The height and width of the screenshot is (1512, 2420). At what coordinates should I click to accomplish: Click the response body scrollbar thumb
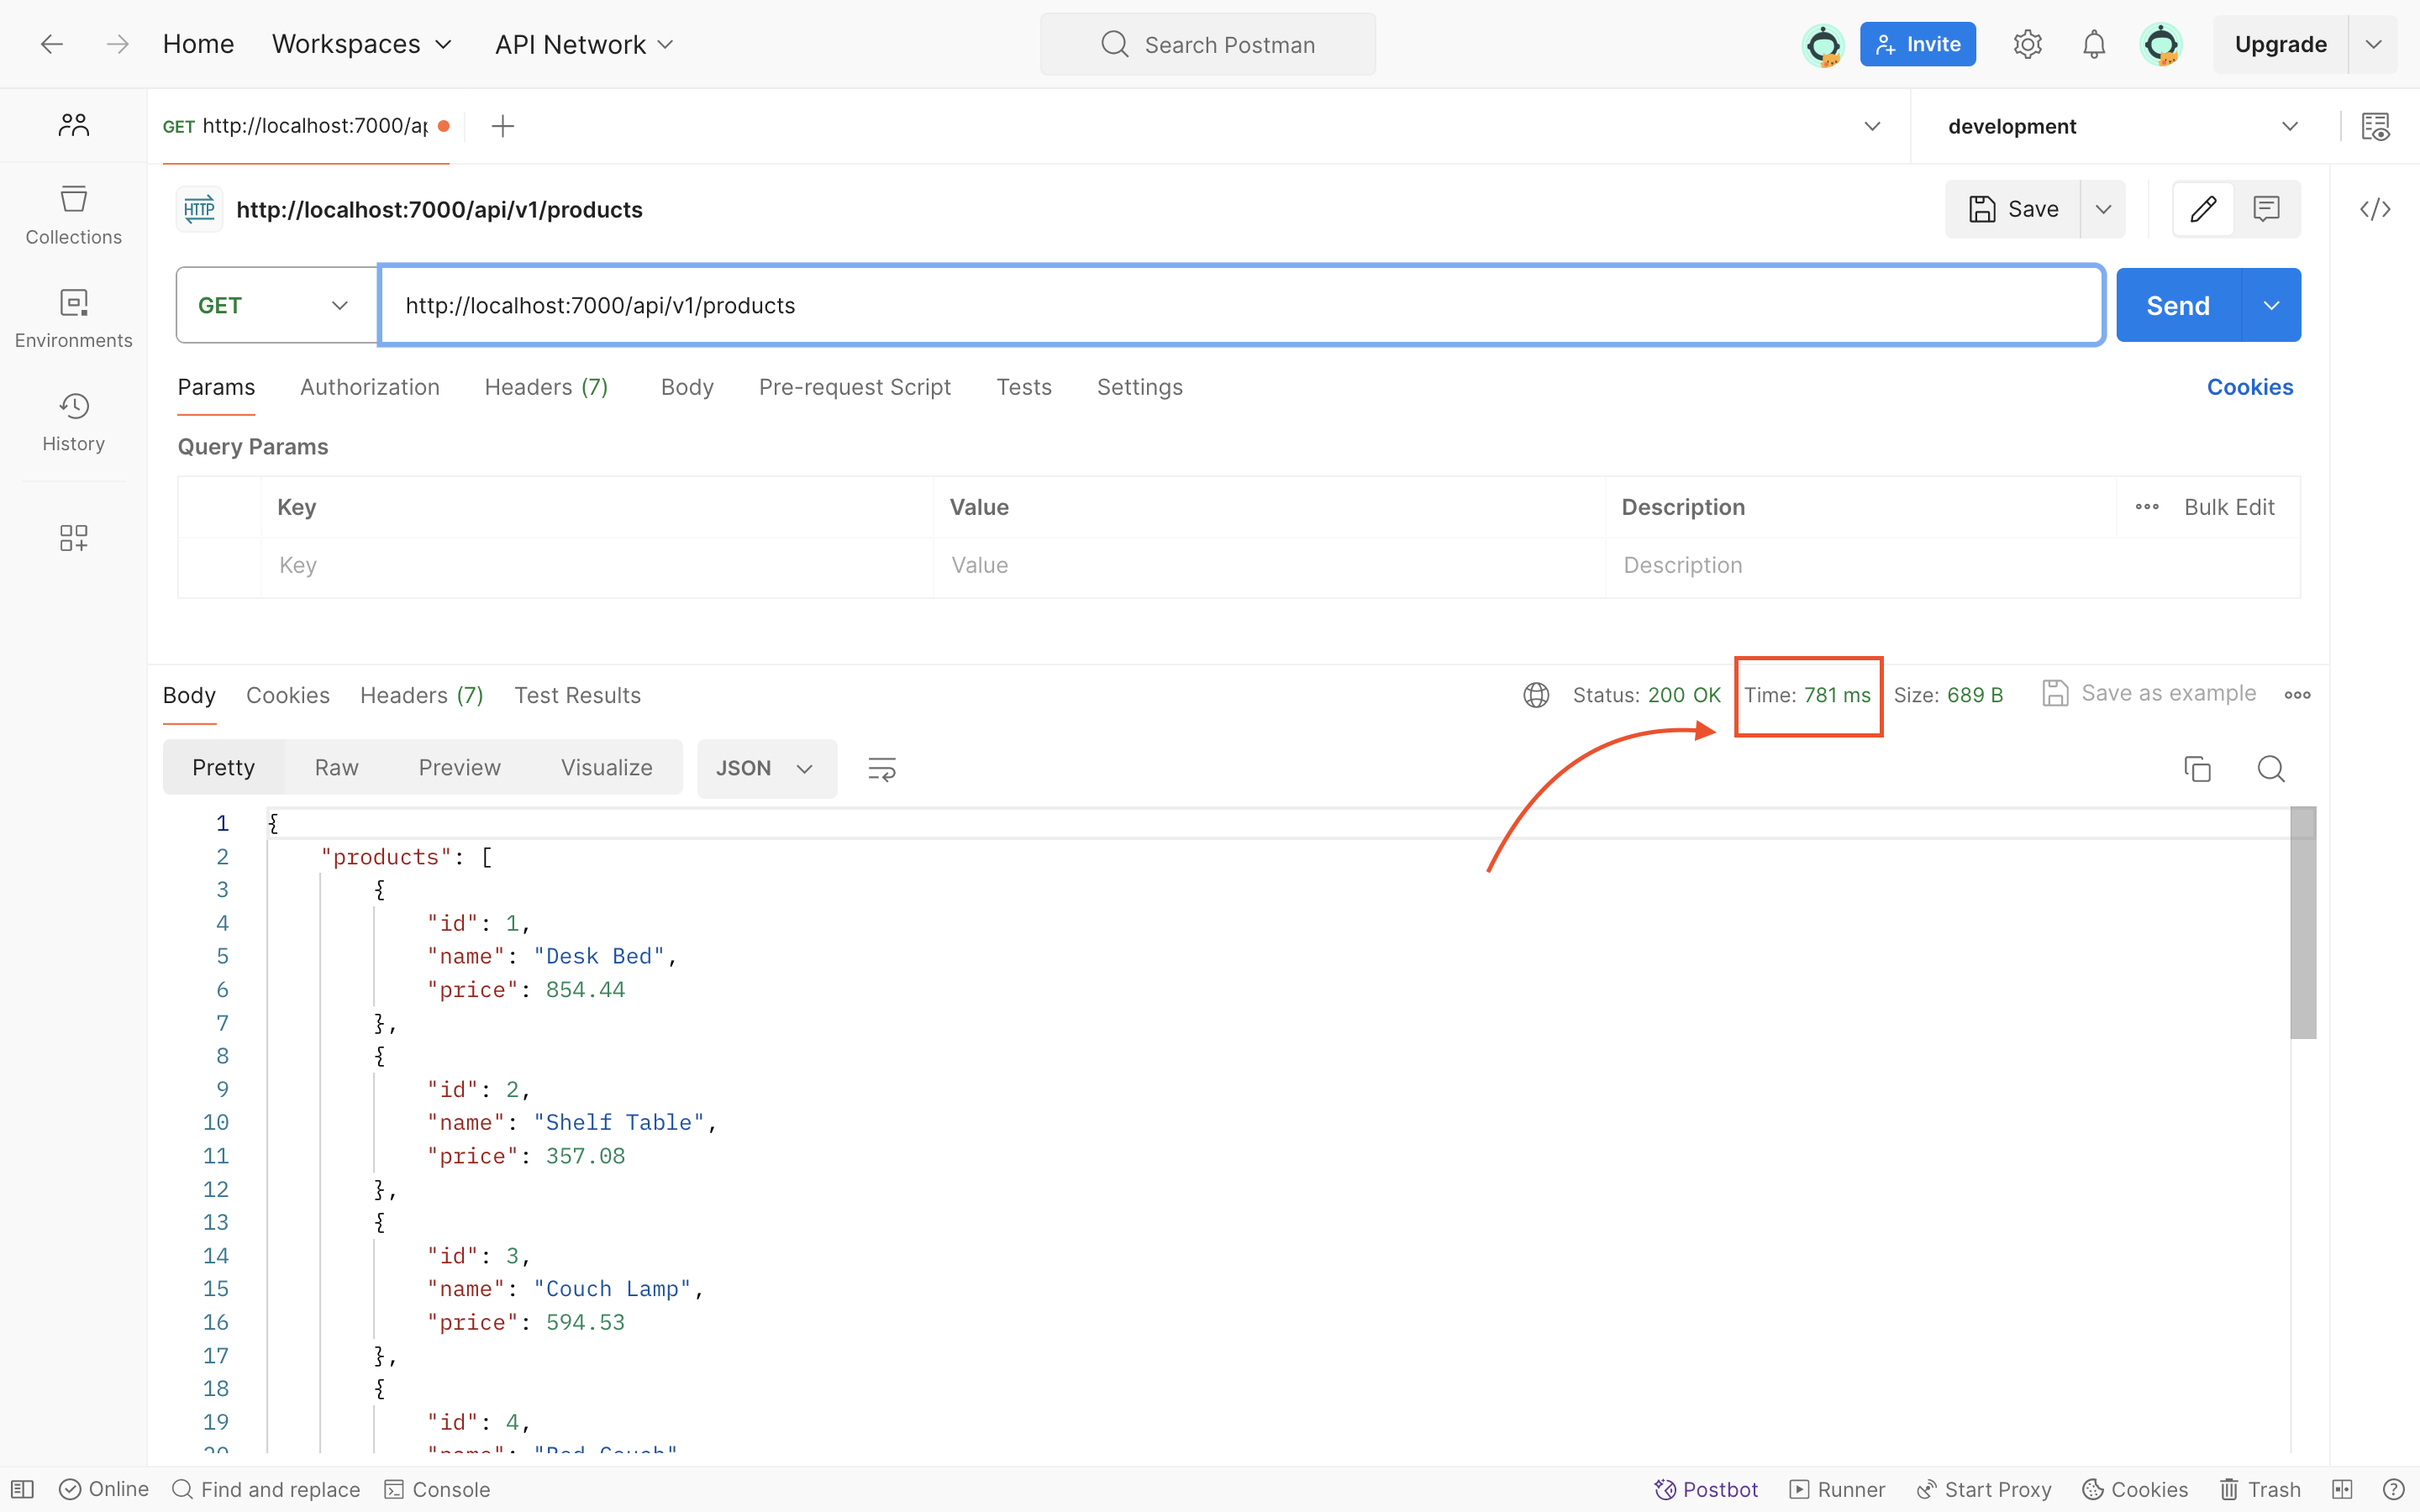click(2303, 922)
